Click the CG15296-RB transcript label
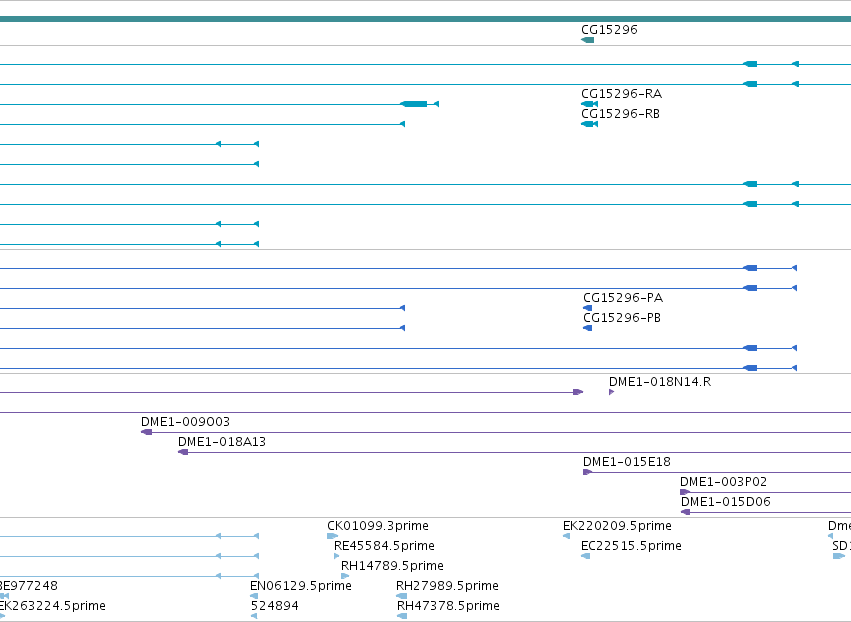The image size is (851, 622). tap(620, 113)
